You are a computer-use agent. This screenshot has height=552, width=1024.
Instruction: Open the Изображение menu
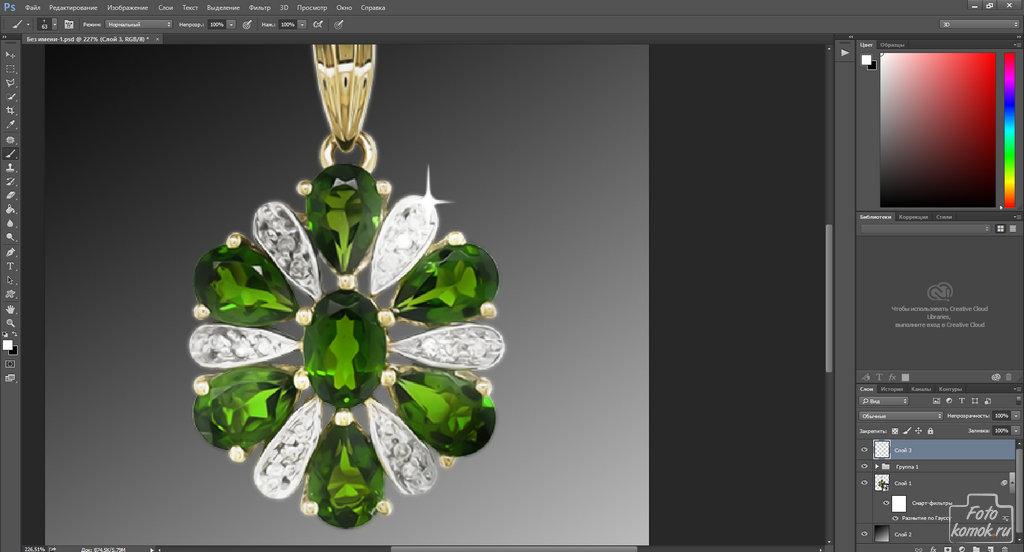(x=128, y=7)
